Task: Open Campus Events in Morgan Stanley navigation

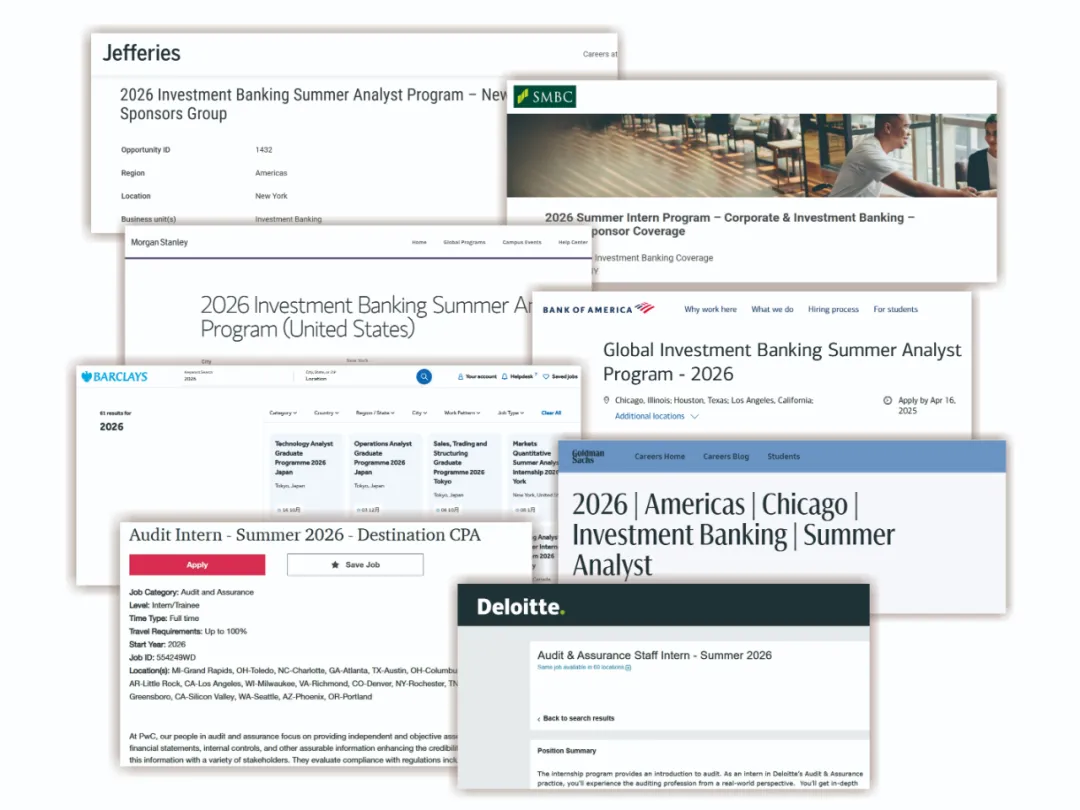Action: click(x=521, y=242)
